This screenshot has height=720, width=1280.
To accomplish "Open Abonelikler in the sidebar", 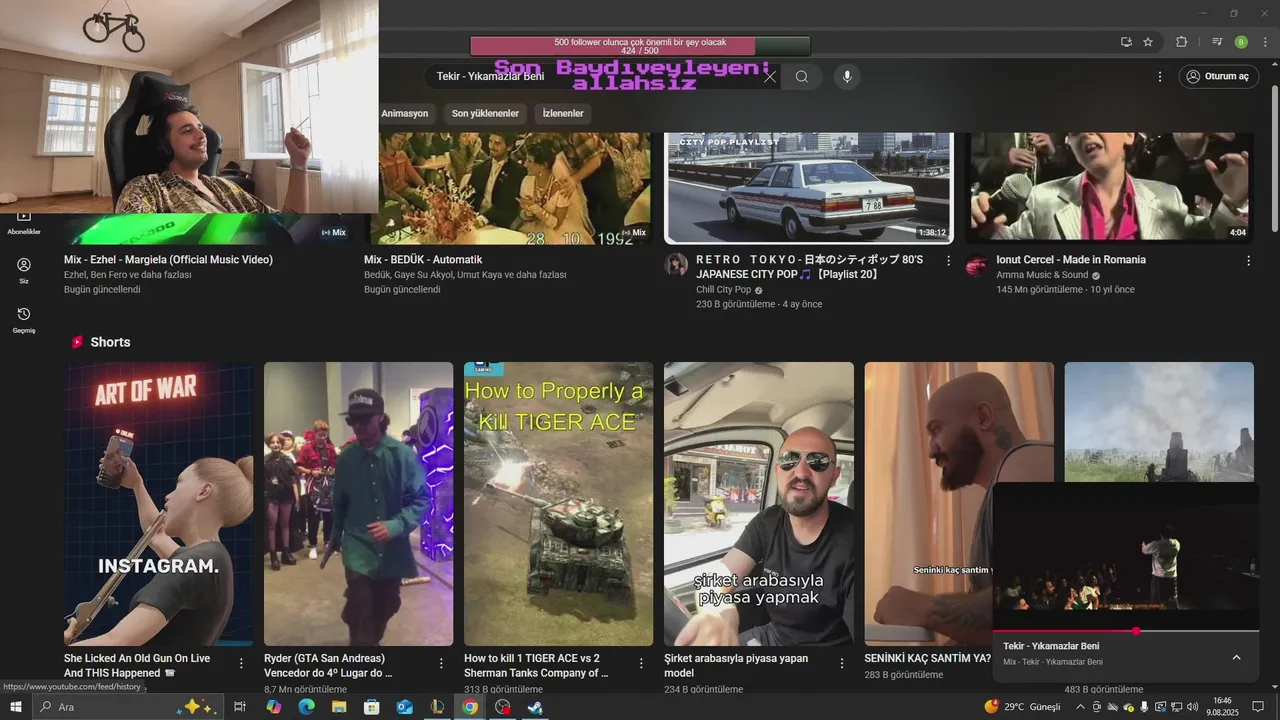I will click(x=24, y=224).
